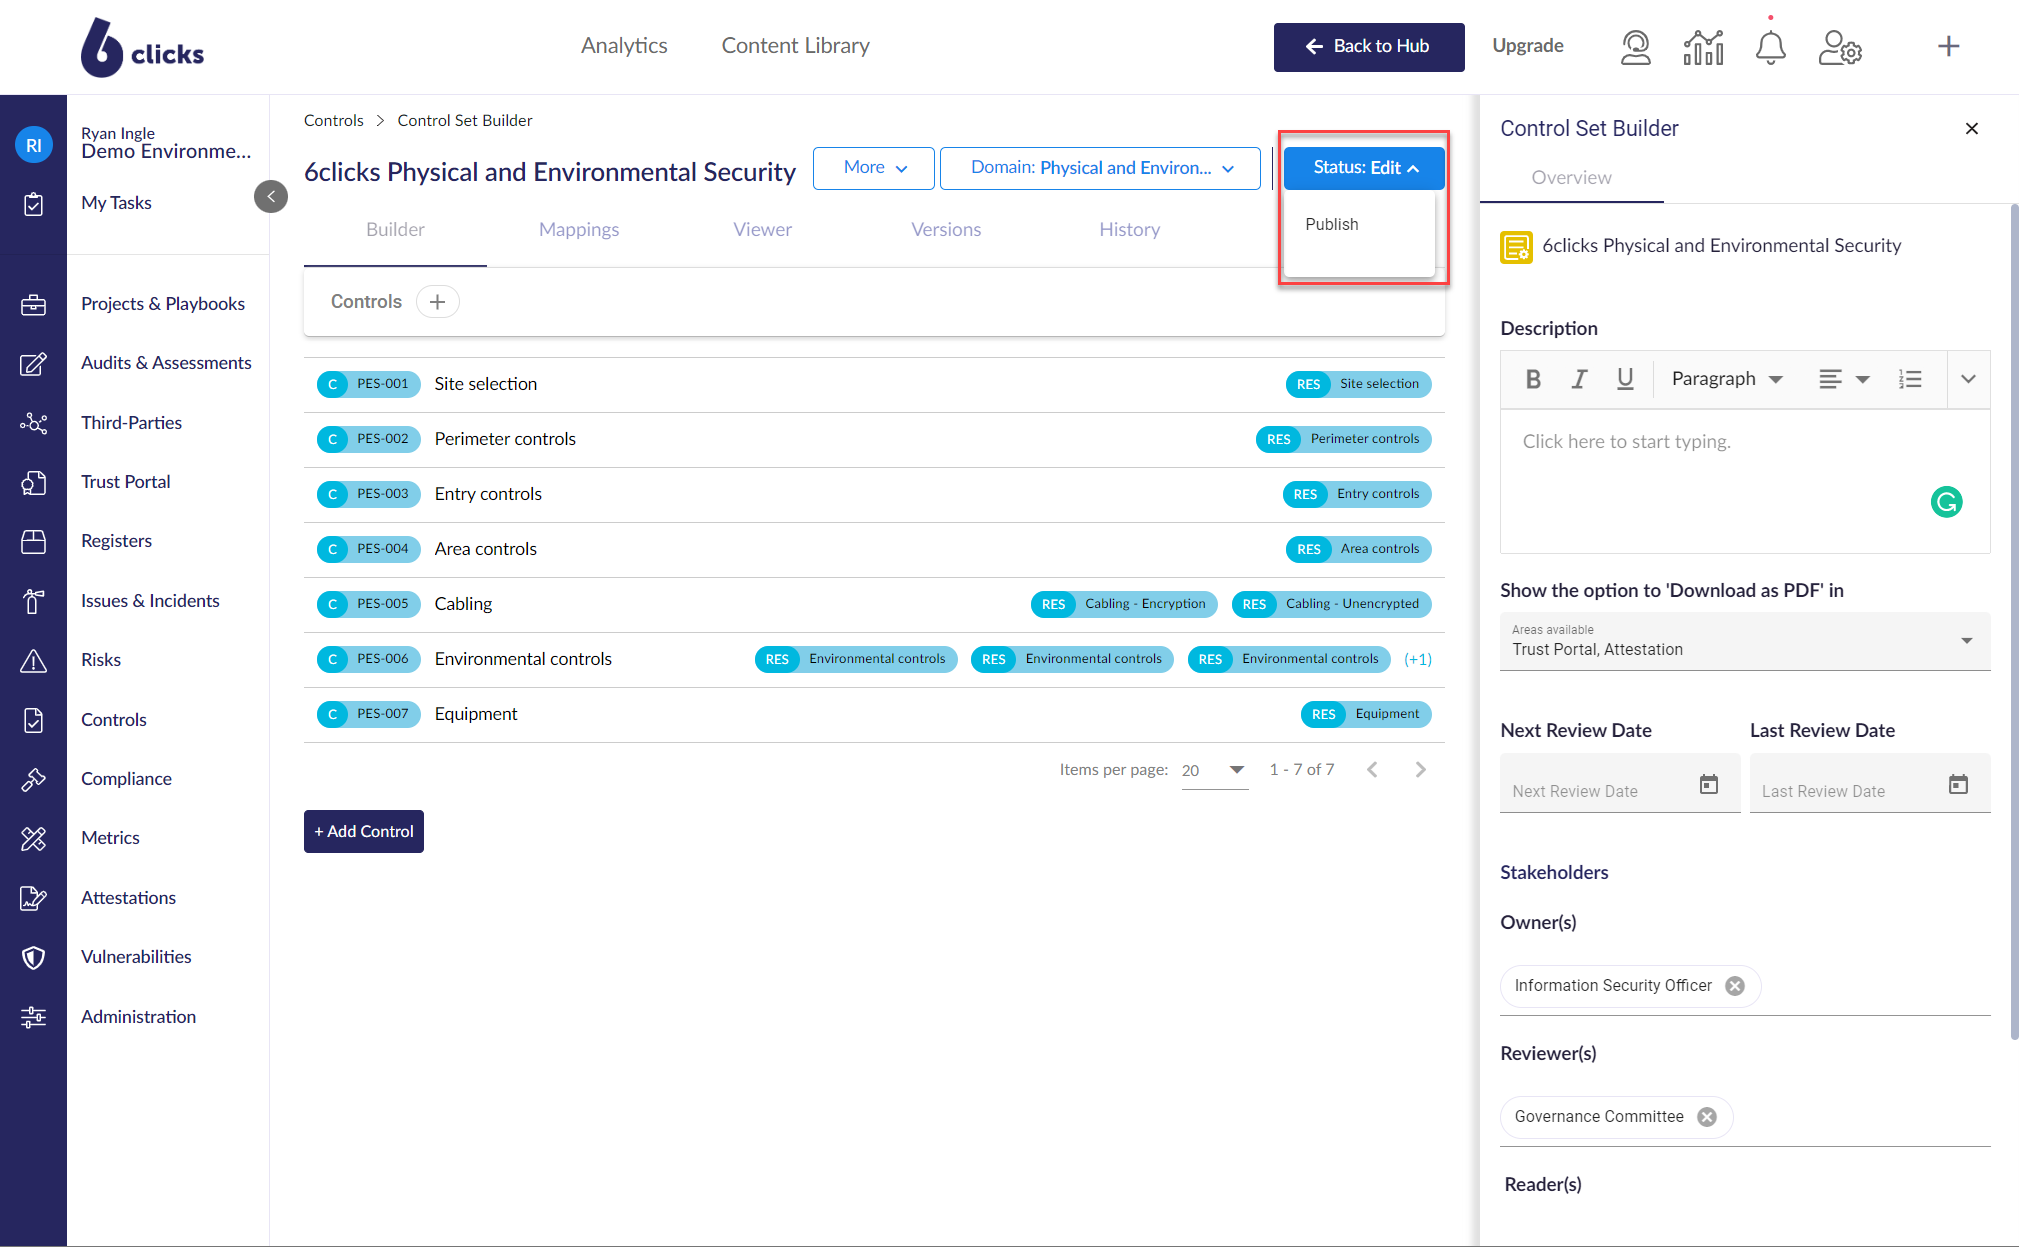Open the Areas available dropdown
This screenshot has height=1247, width=2019.
pyautogui.click(x=1745, y=641)
